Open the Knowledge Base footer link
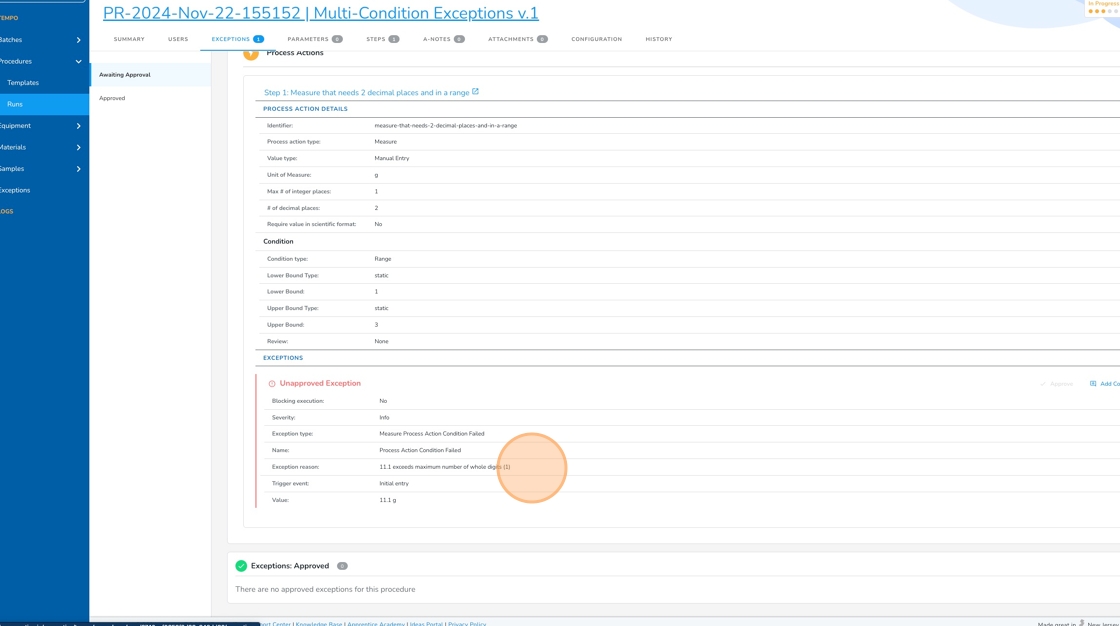1120x626 pixels. click(x=319, y=623)
